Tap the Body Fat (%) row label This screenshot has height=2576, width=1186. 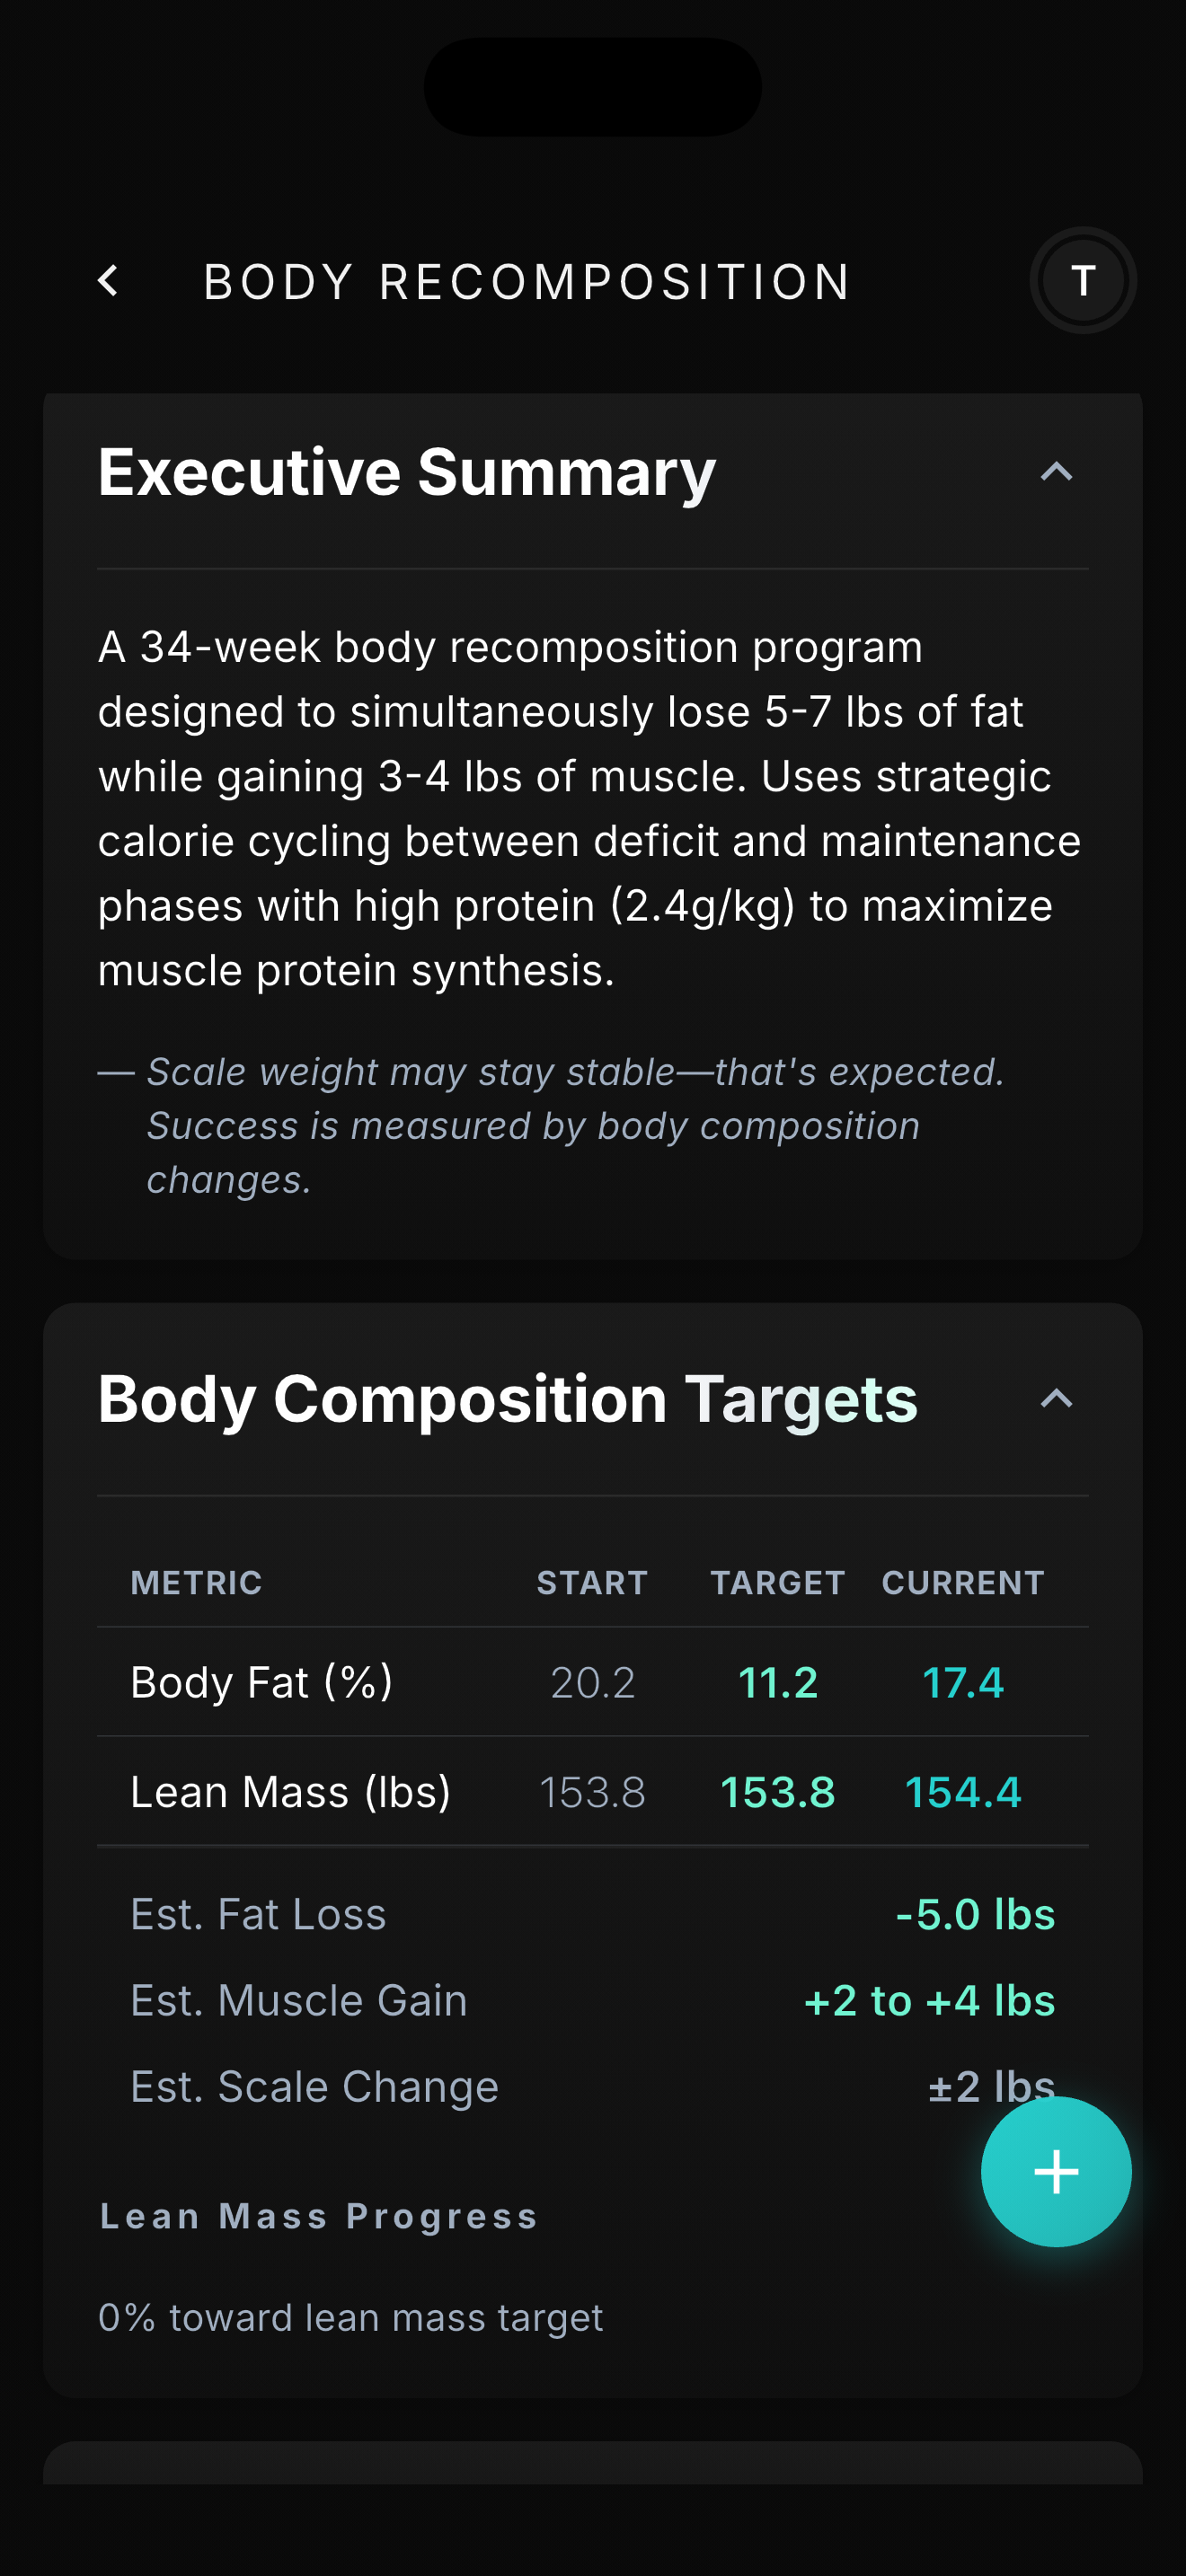coord(262,1682)
